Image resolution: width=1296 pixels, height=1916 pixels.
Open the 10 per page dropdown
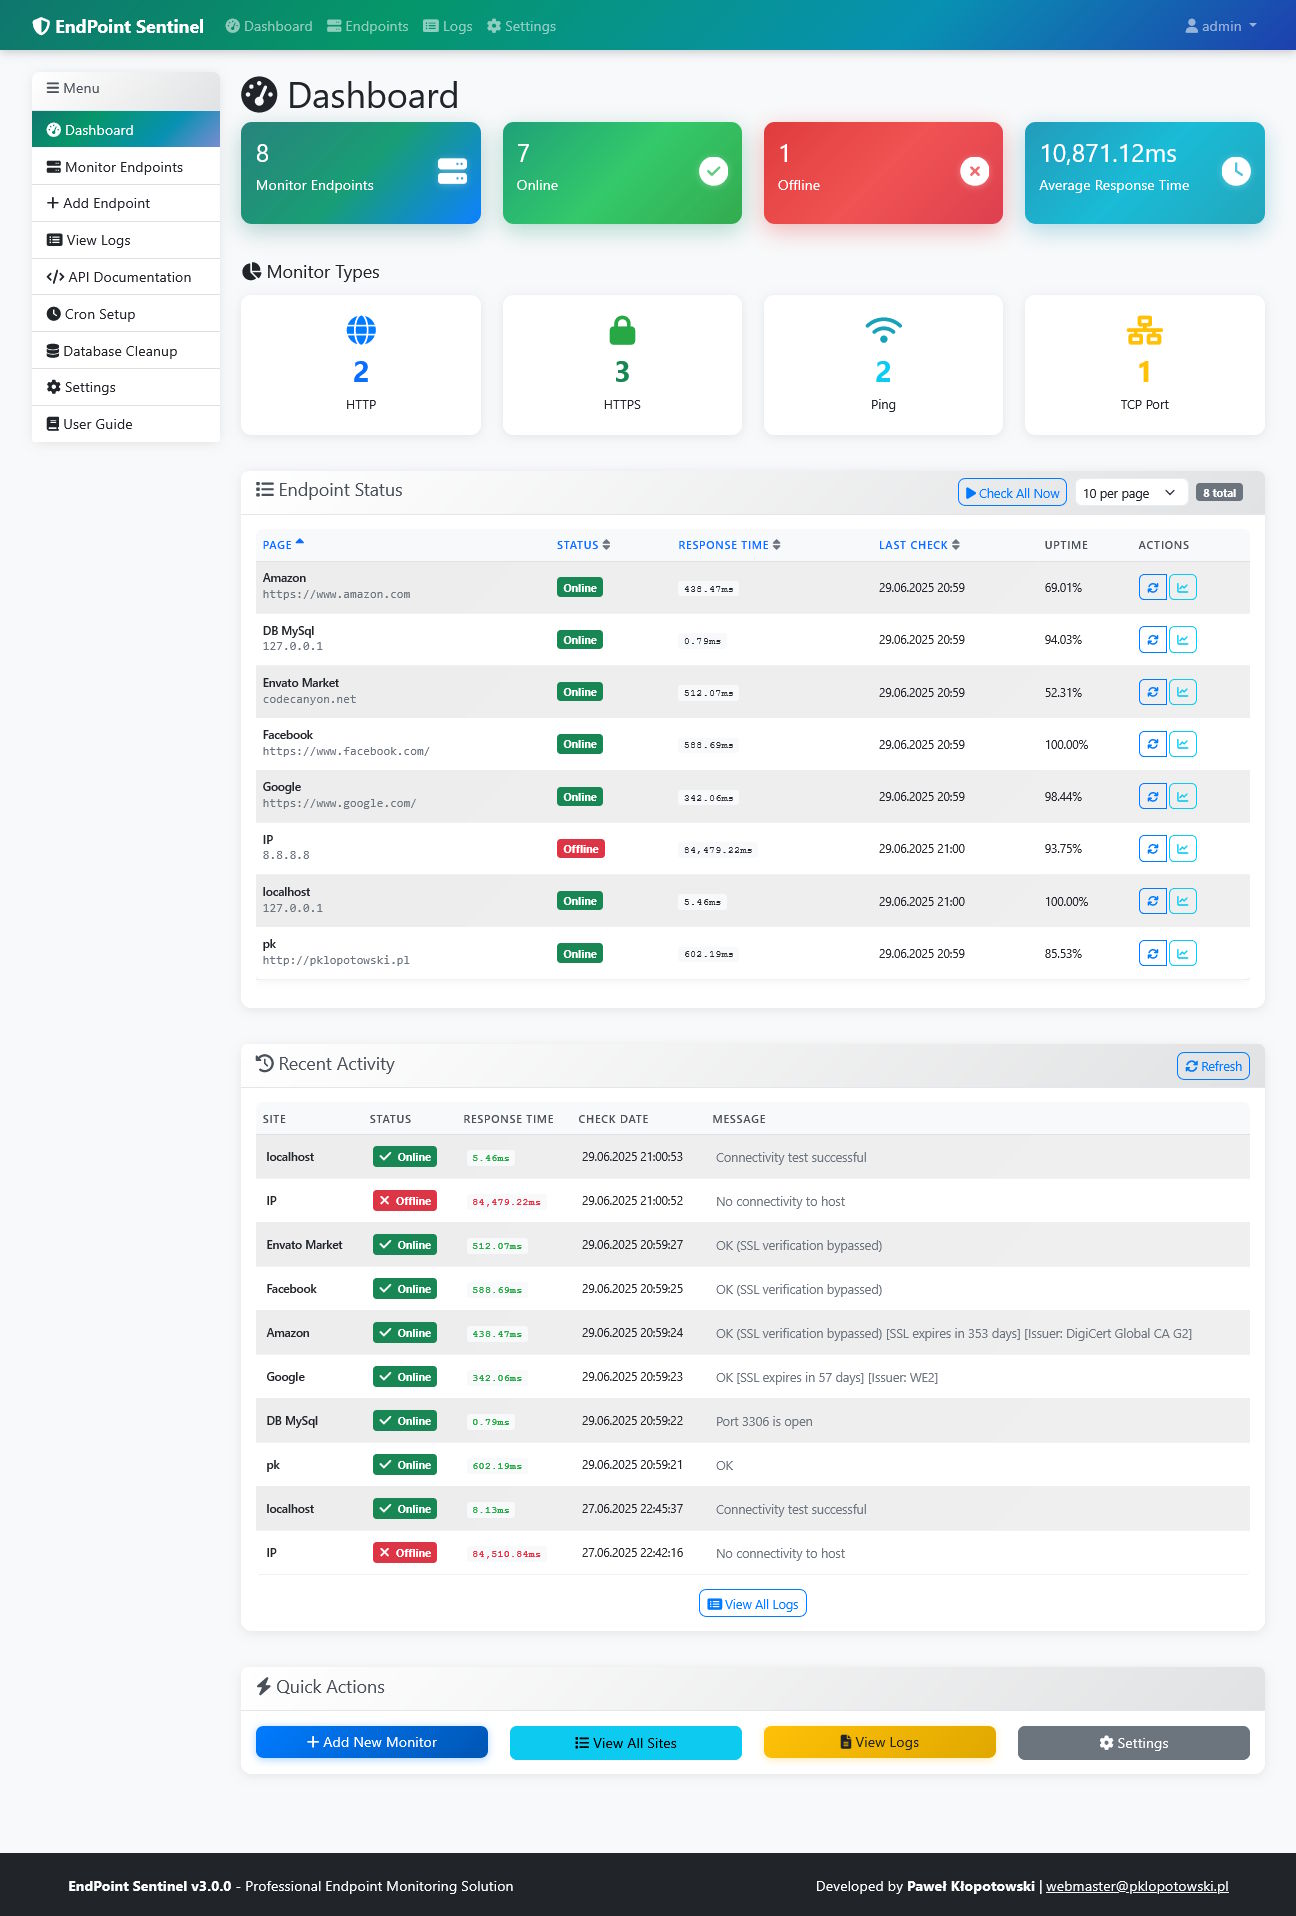click(x=1131, y=493)
